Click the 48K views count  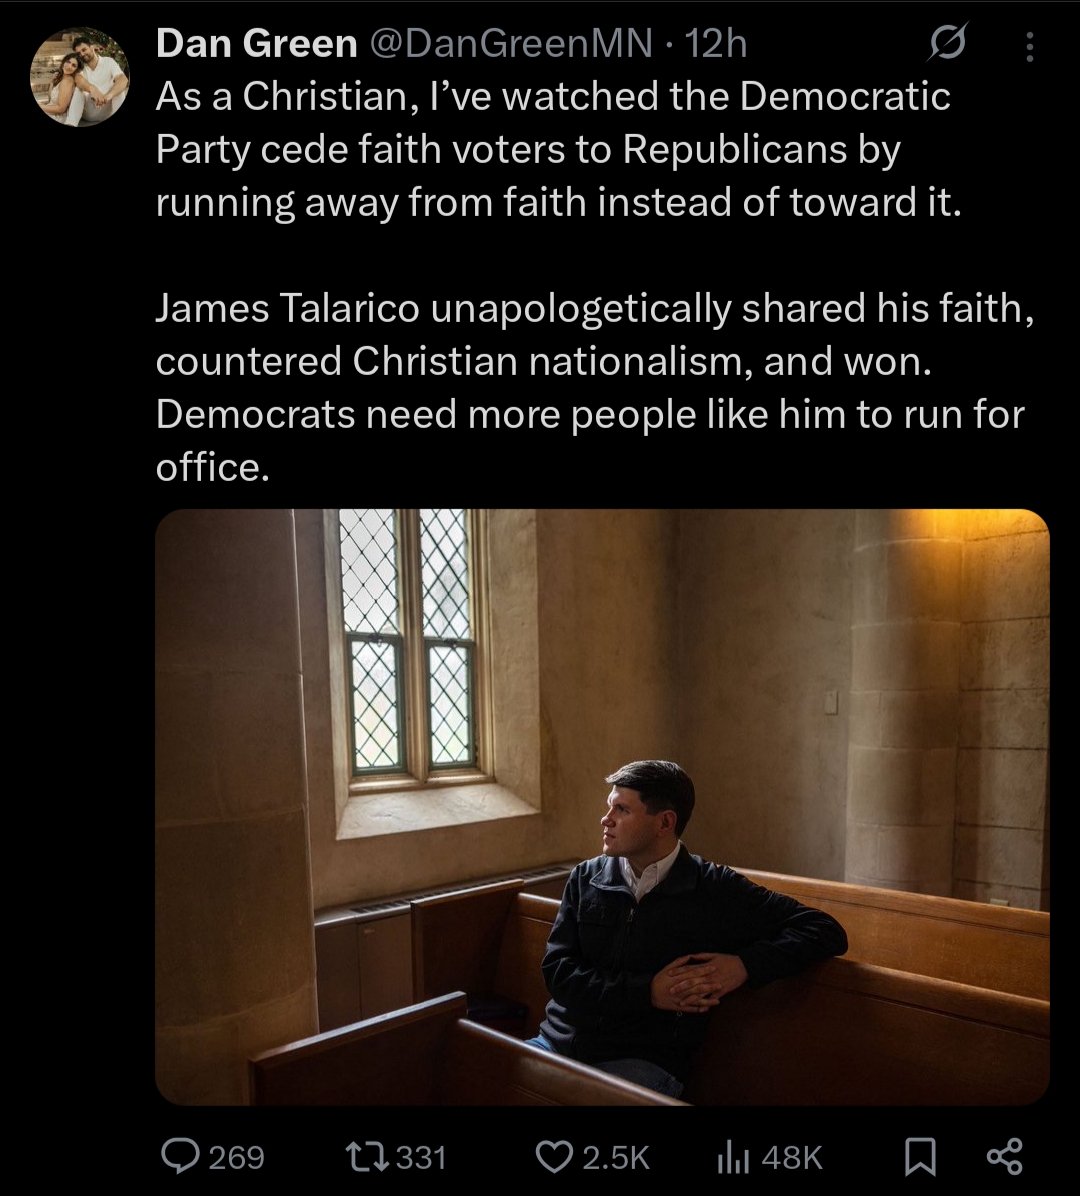click(792, 1158)
